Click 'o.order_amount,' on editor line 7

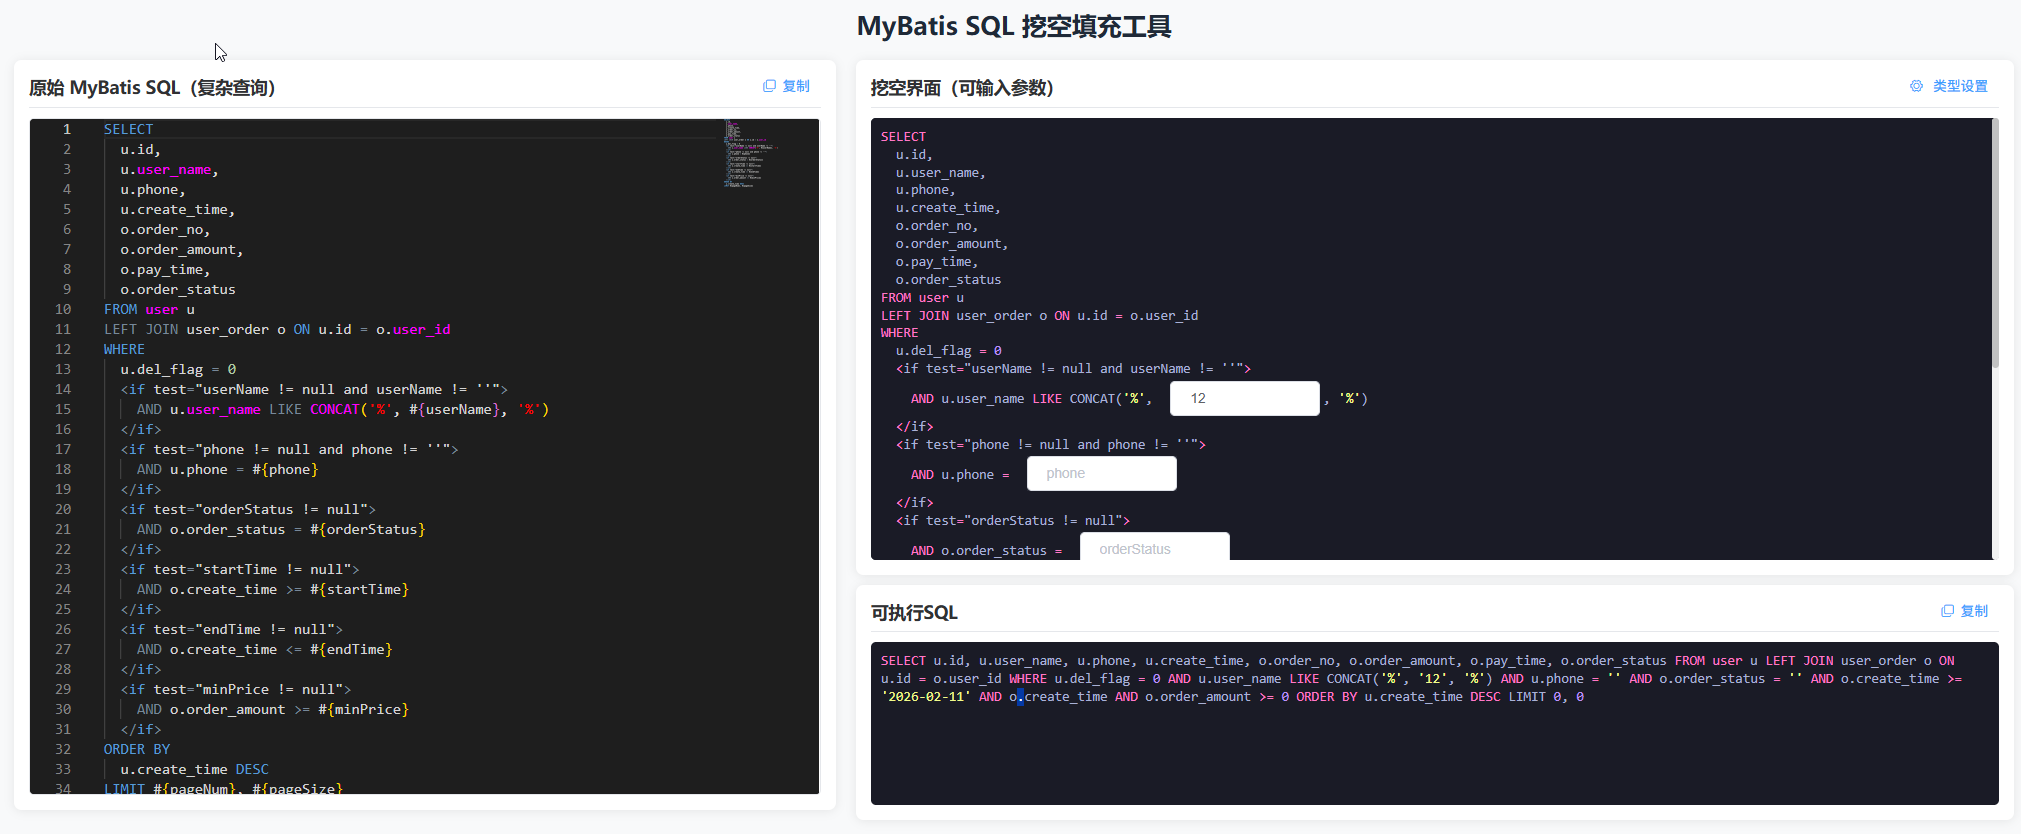click(182, 249)
